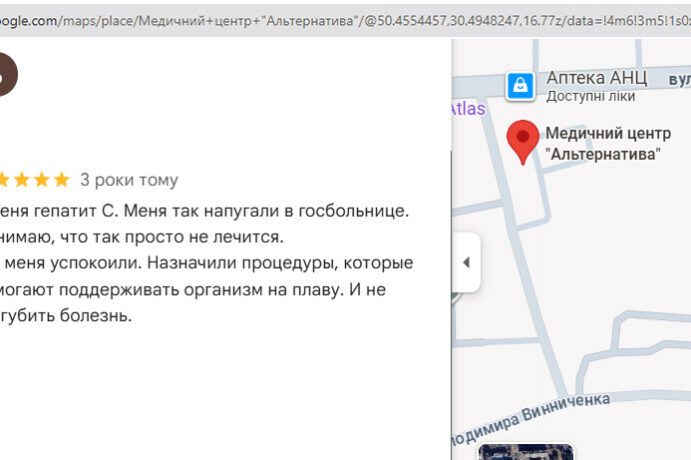The width and height of the screenshot is (691, 460).
Task: Click the red Медичний центр map pin
Action: [x=521, y=139]
